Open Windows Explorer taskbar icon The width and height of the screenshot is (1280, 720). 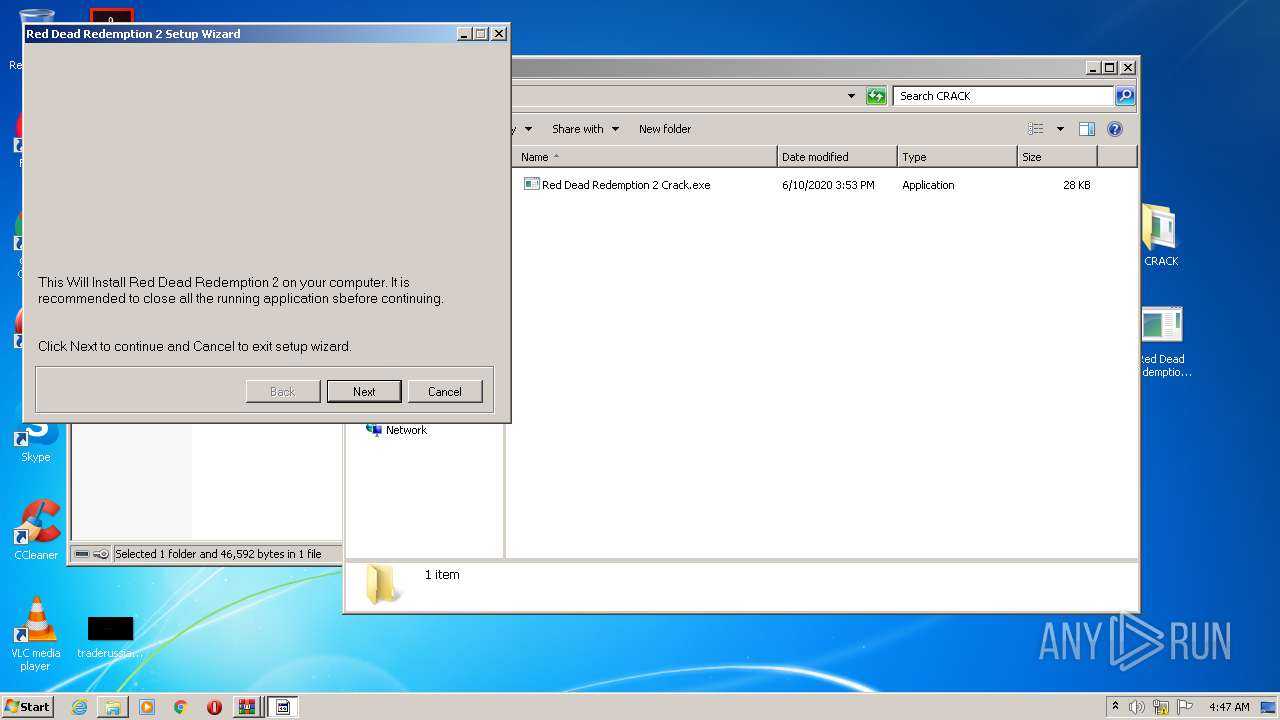point(113,707)
